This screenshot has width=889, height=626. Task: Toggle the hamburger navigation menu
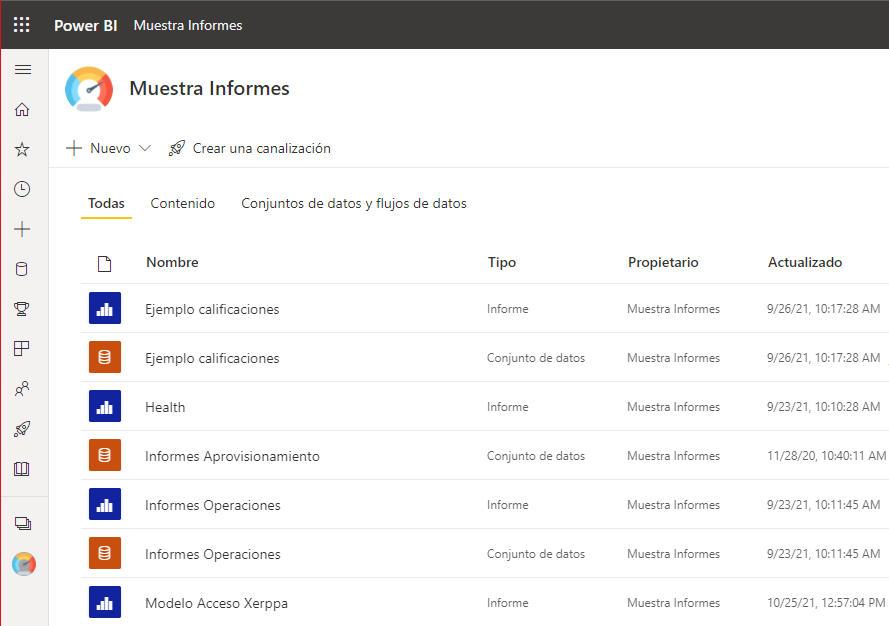23,70
